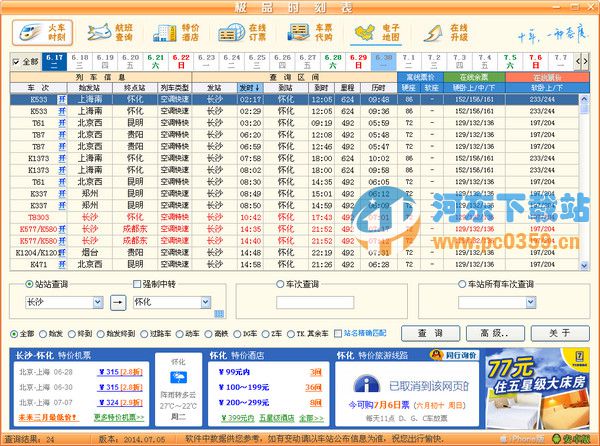Click the train table scrollbar up arrow
Viewport: 600px width, 446px height.
(584, 99)
